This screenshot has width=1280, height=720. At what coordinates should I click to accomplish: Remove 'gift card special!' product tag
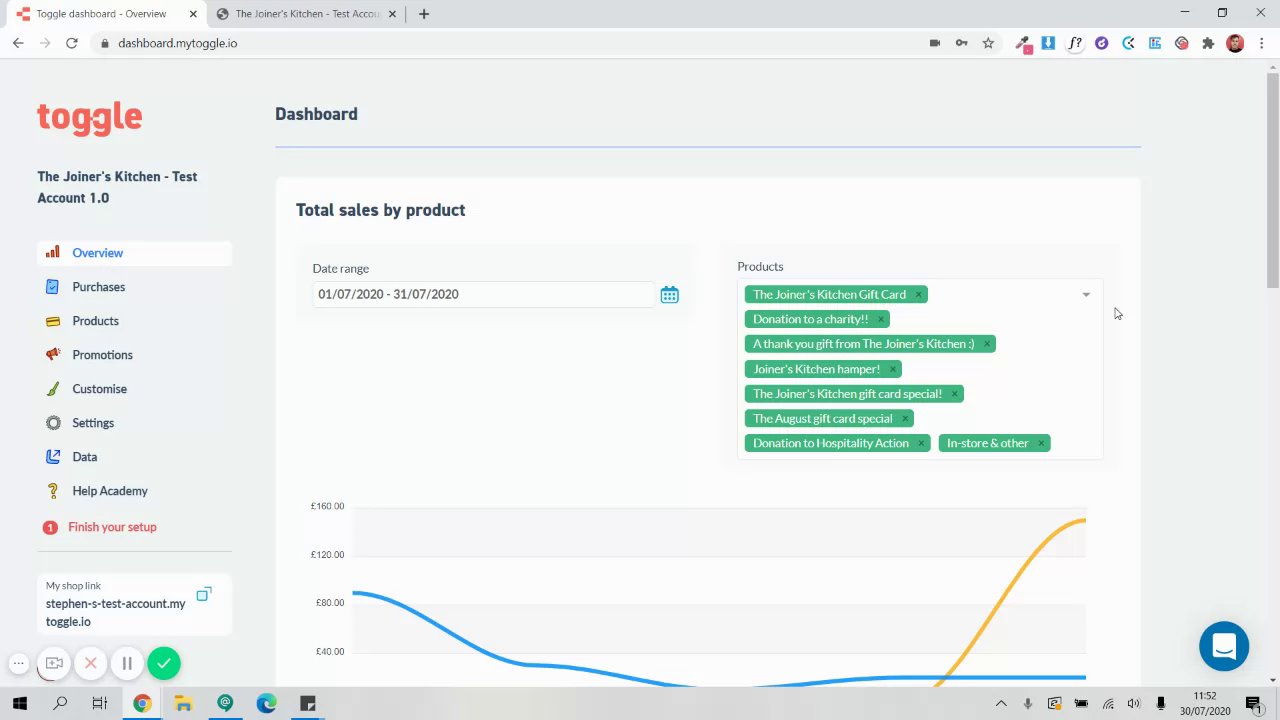(954, 394)
